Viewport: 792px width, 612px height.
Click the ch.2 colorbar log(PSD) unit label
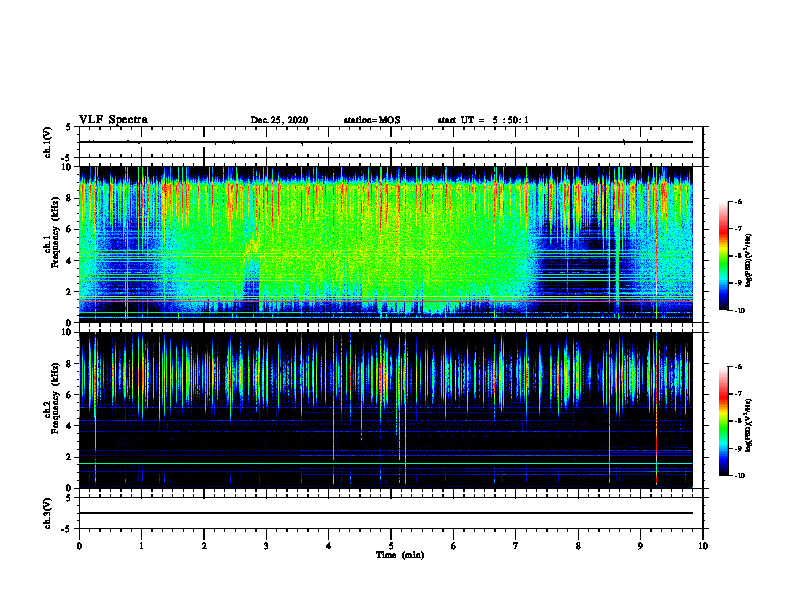[749, 425]
